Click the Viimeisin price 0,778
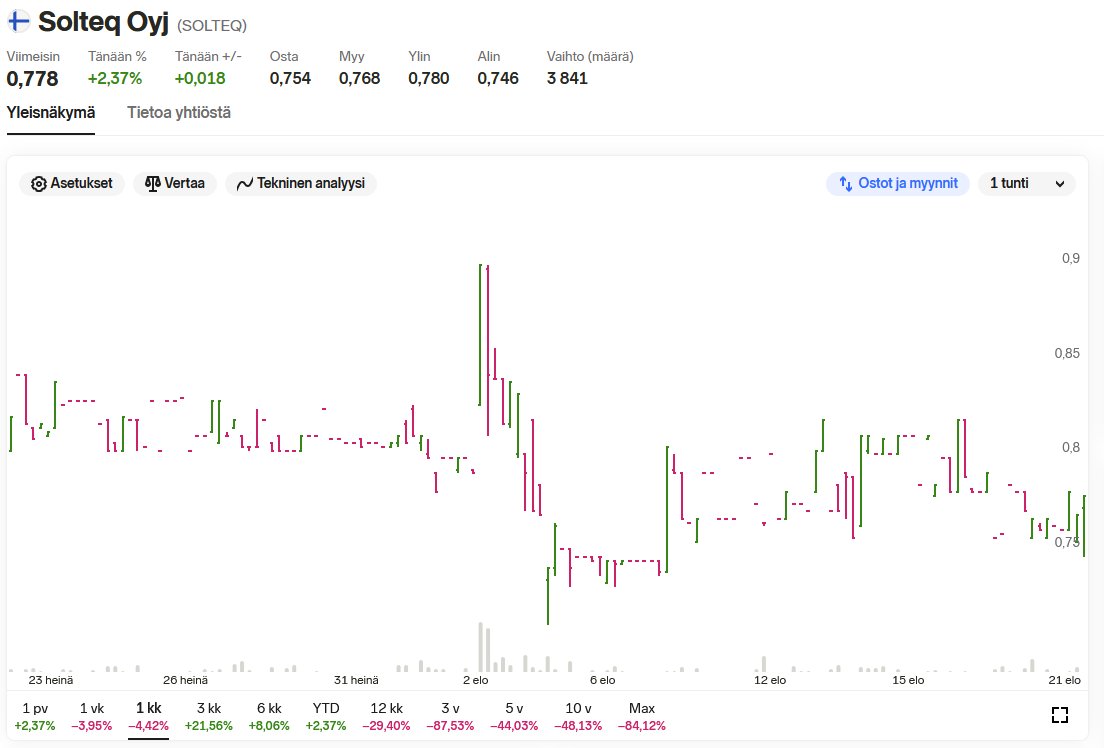The width and height of the screenshot is (1104, 748). [32, 78]
